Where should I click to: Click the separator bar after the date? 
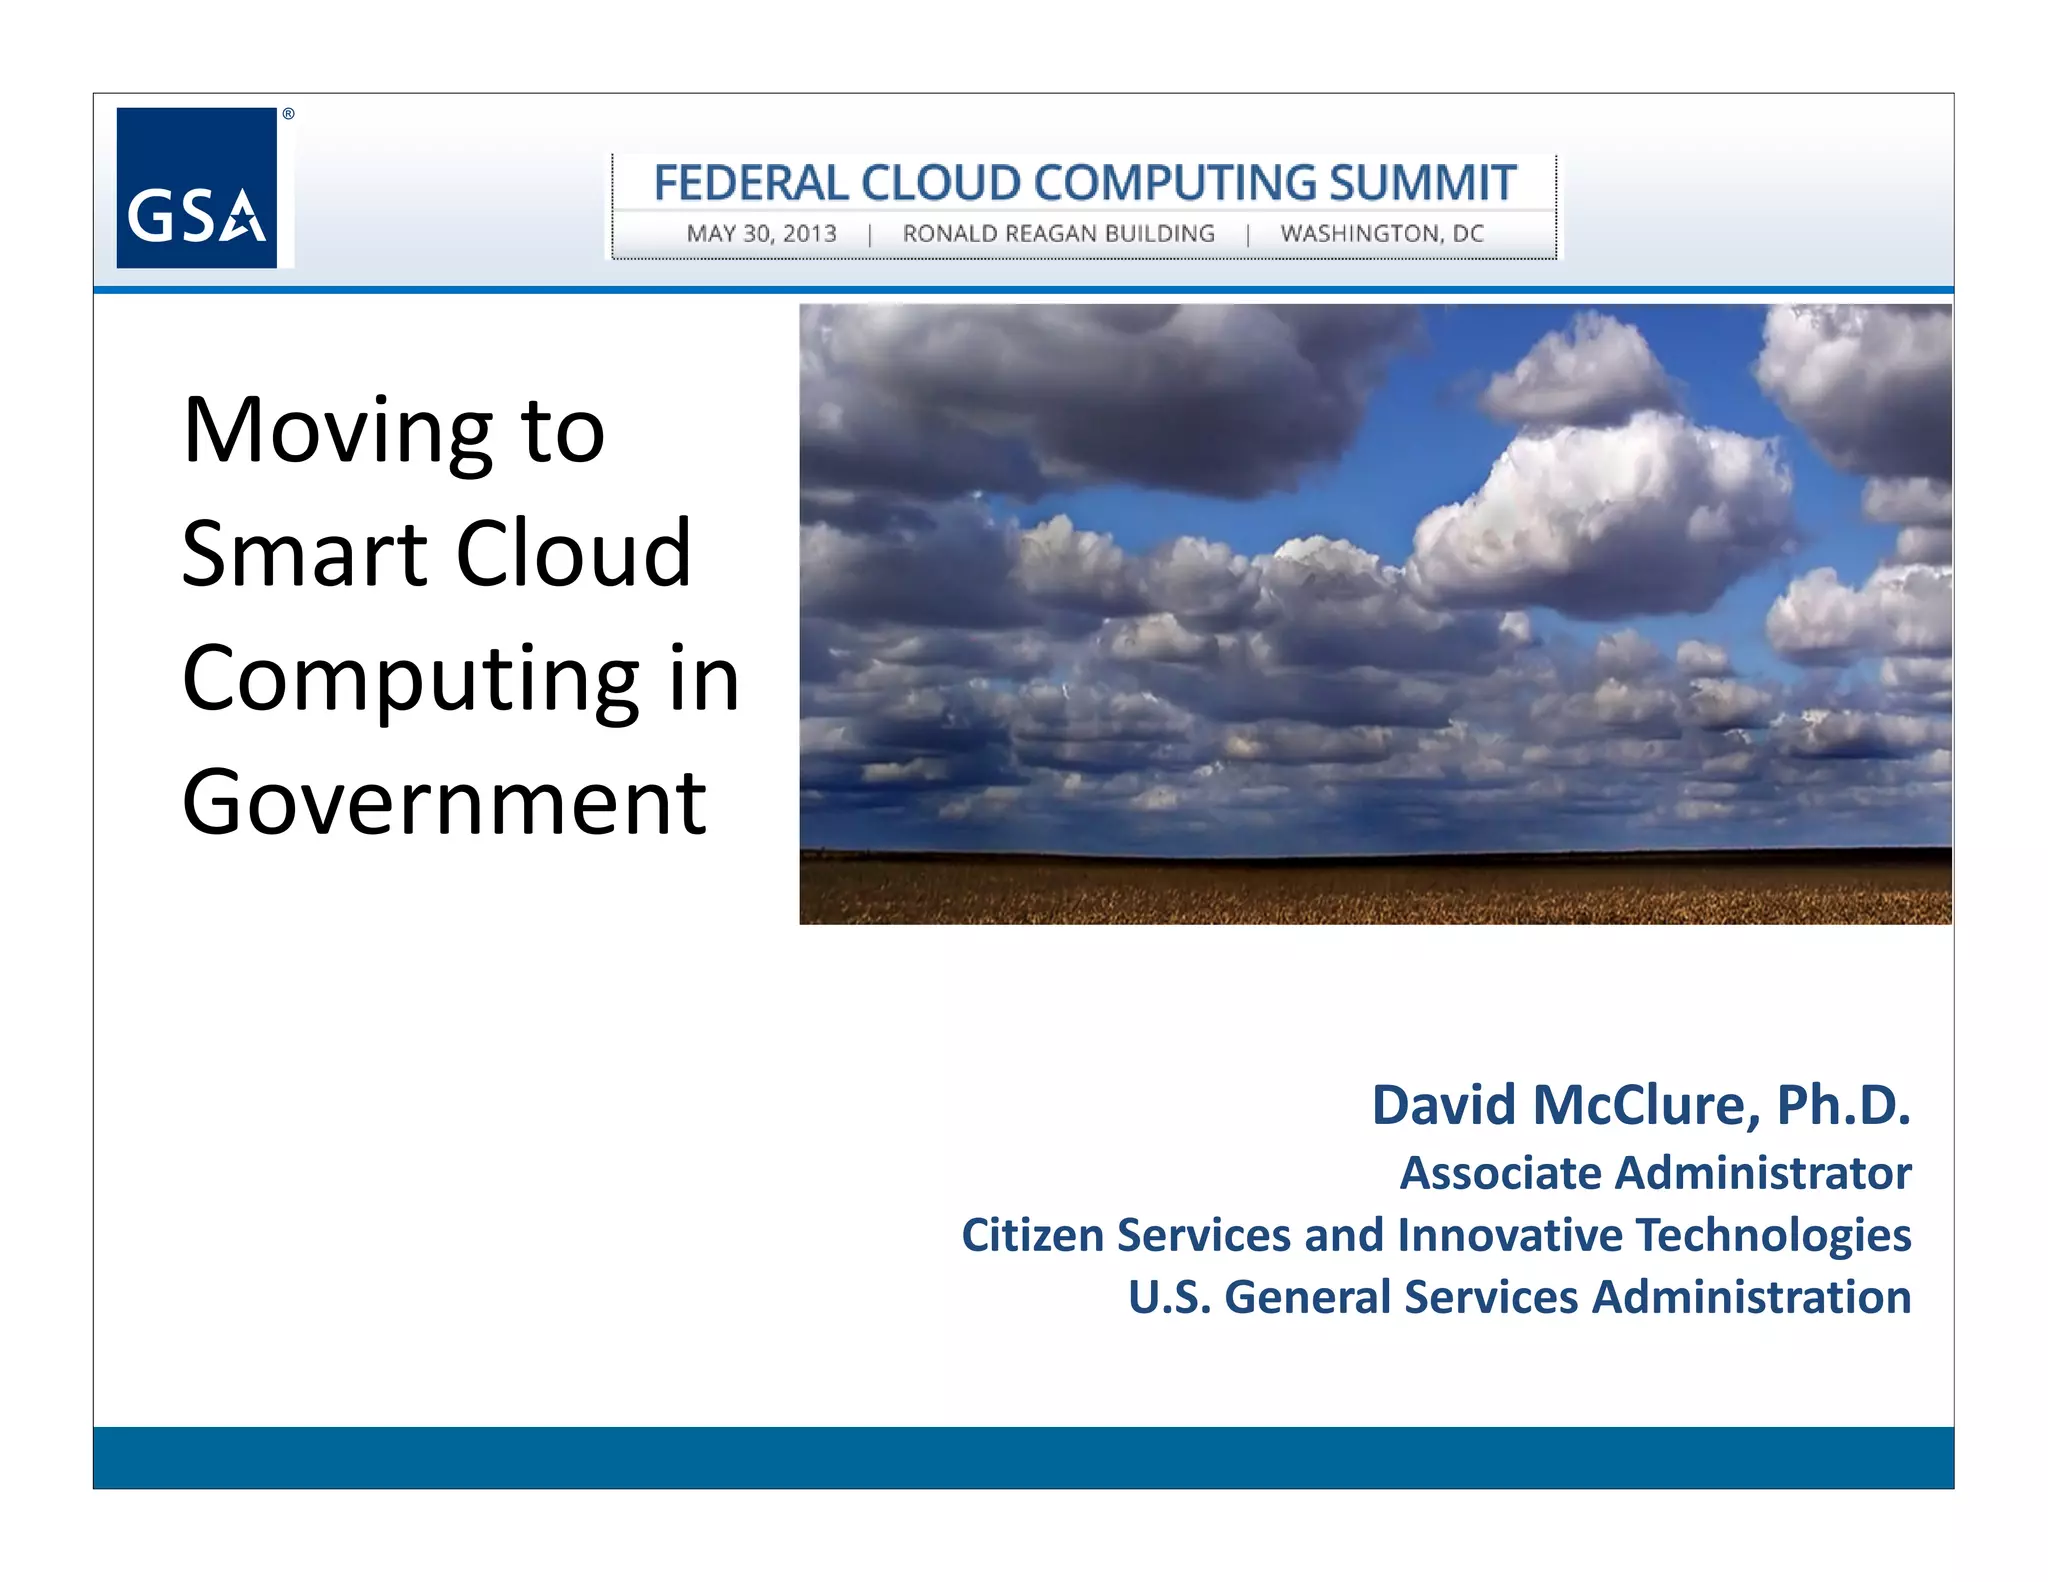(870, 235)
